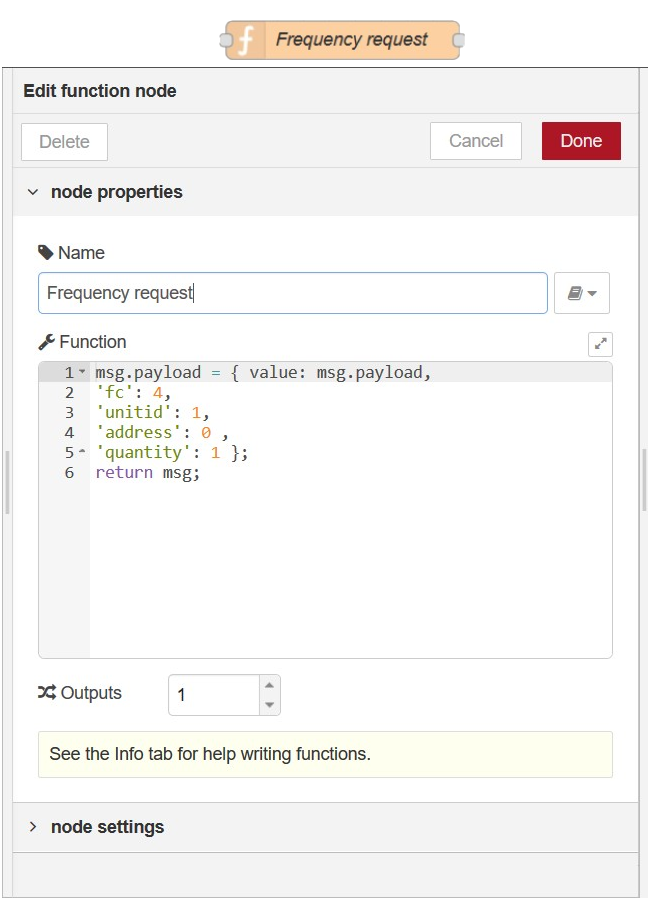
Task: Click the node's right output port
Action: pos(459,40)
